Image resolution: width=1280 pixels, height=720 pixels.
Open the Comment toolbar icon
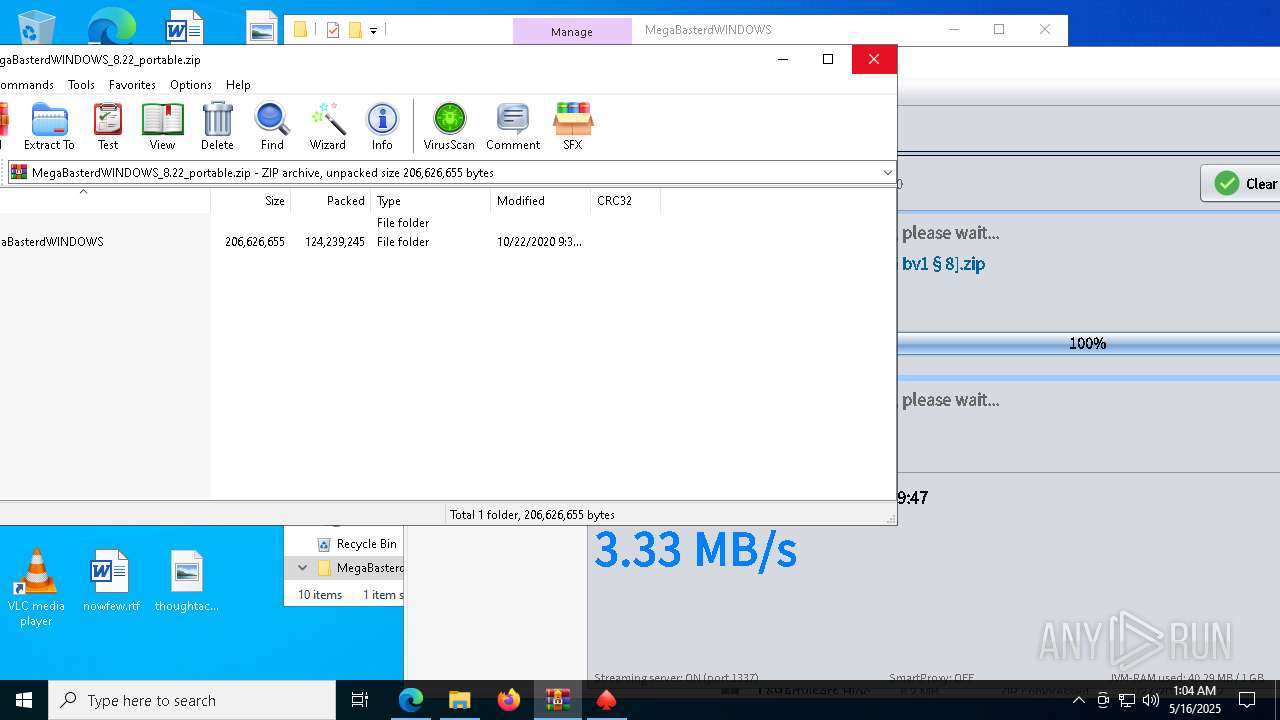pos(513,126)
